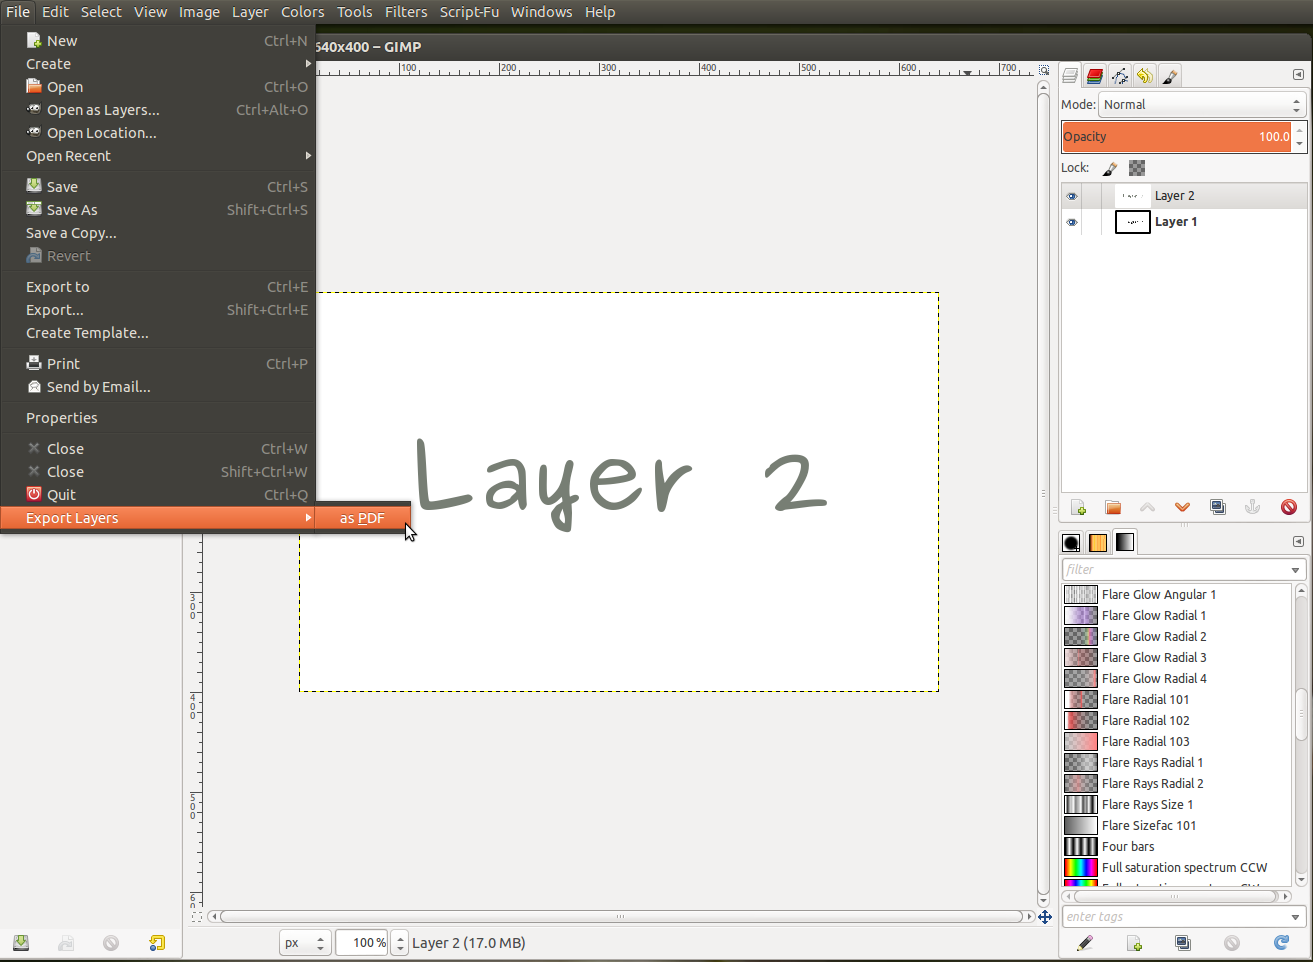This screenshot has height=962, width=1313.
Task: Select the Layer 2 thumbnail
Action: pos(1132,196)
